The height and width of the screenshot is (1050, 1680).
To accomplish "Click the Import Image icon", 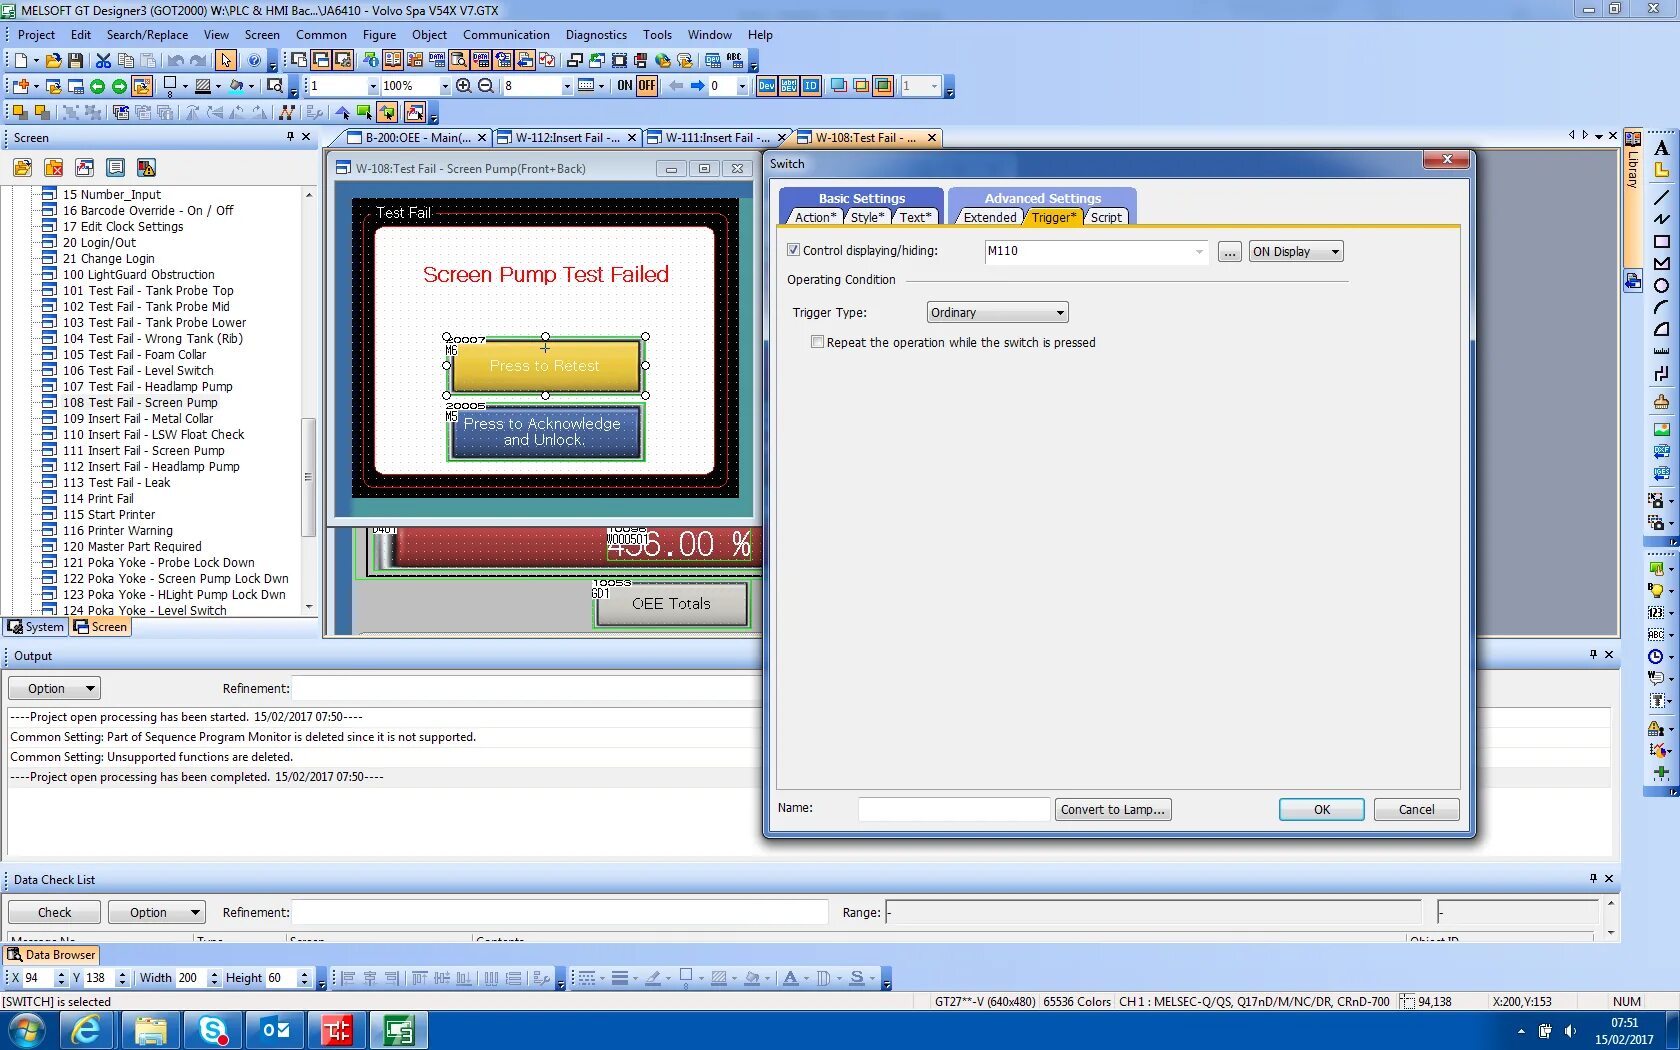I will point(1661,429).
